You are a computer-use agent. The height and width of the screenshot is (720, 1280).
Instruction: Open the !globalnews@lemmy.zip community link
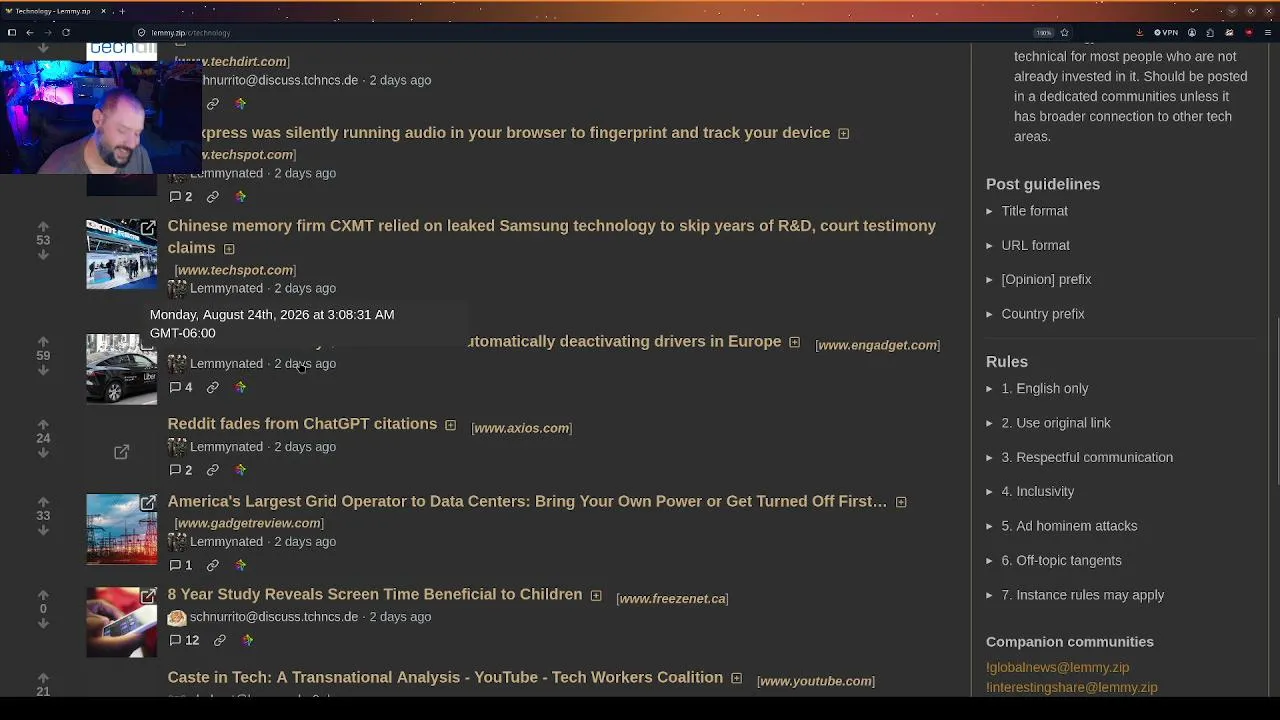[1057, 667]
